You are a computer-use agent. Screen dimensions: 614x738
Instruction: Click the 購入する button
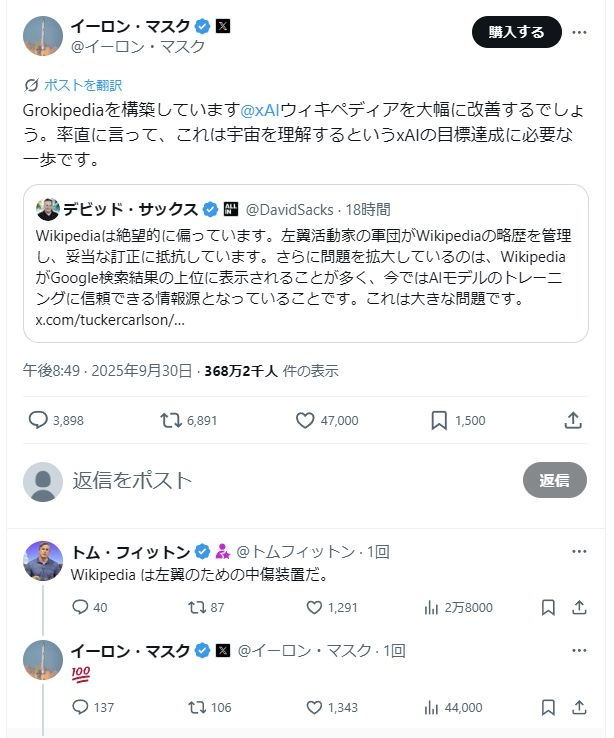coord(517,32)
